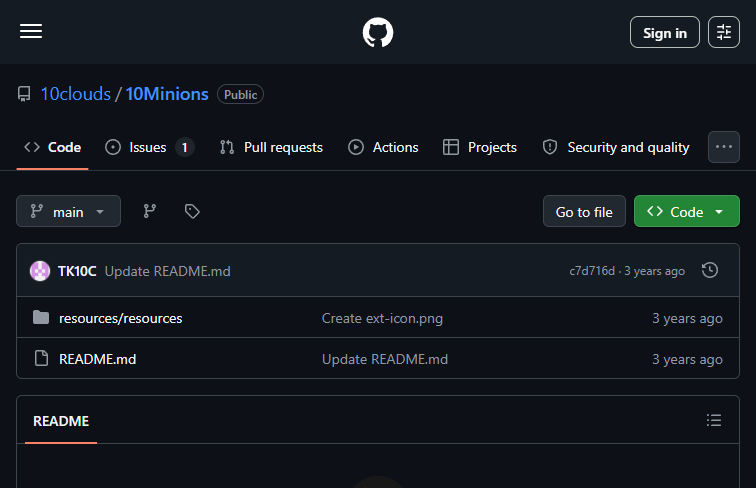View commit history clock icon
The image size is (756, 488).
(710, 270)
